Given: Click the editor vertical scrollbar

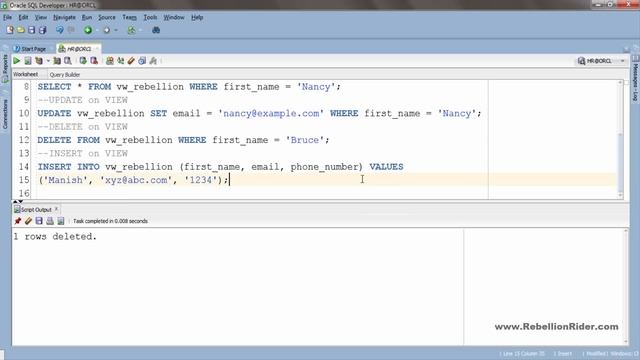Looking at the screenshot, I should [620, 139].
